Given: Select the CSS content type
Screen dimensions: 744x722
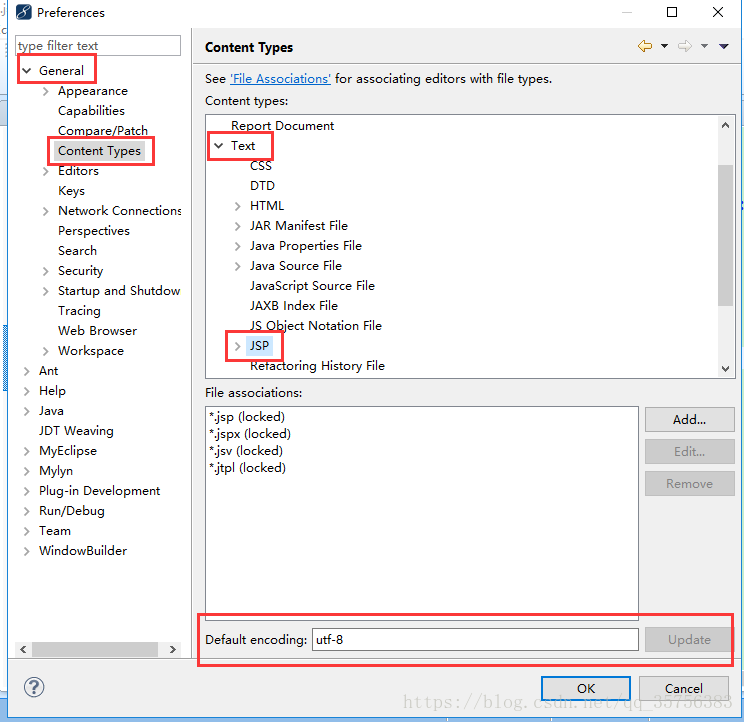Looking at the screenshot, I should point(261,166).
